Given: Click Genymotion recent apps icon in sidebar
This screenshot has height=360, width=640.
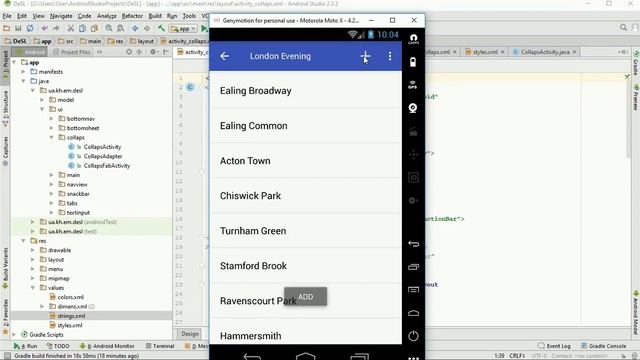Looking at the screenshot, I should coord(413,267).
